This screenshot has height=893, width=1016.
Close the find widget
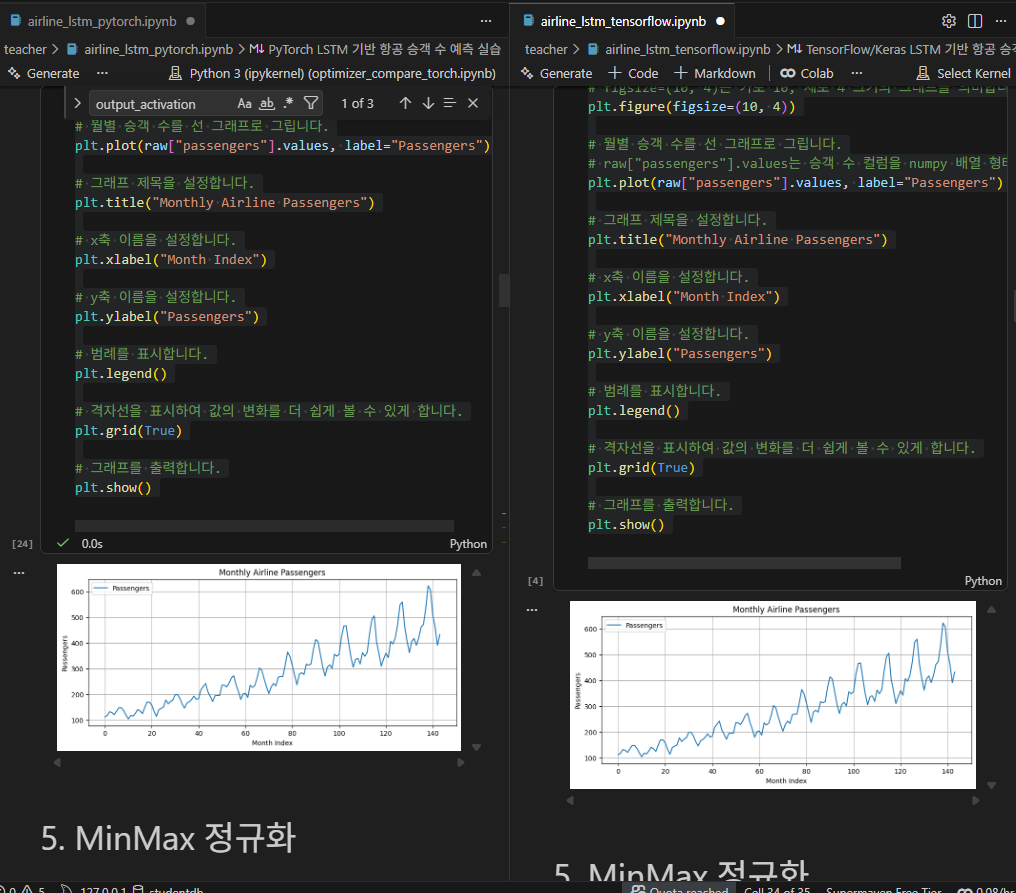tap(473, 103)
